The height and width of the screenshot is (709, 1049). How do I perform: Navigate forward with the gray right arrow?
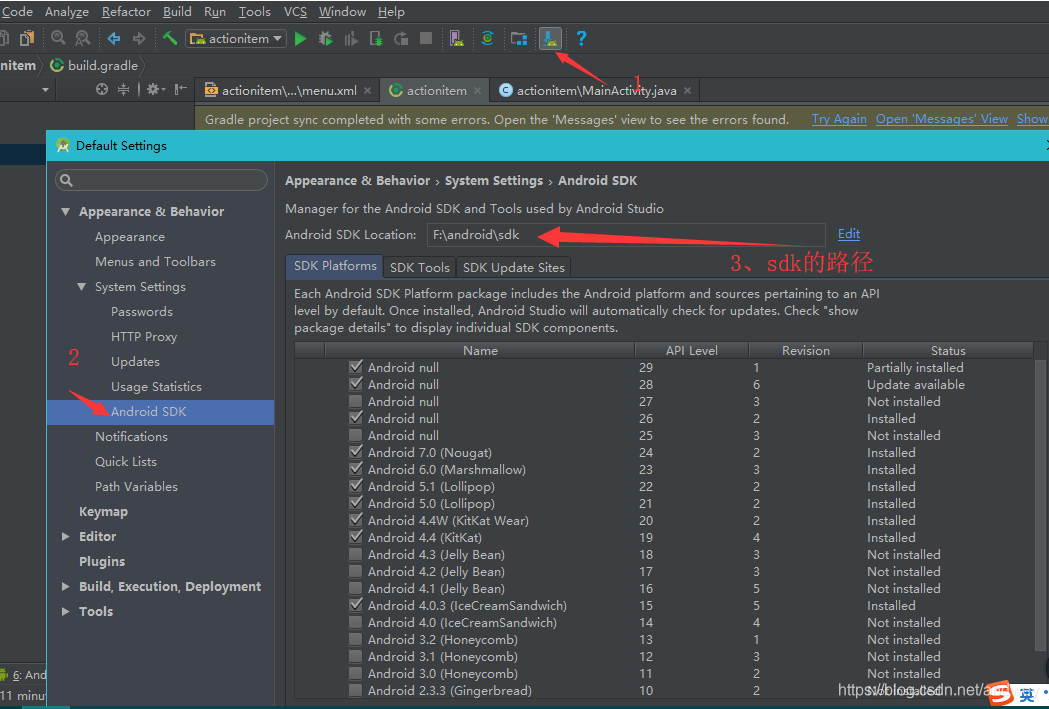(x=138, y=39)
